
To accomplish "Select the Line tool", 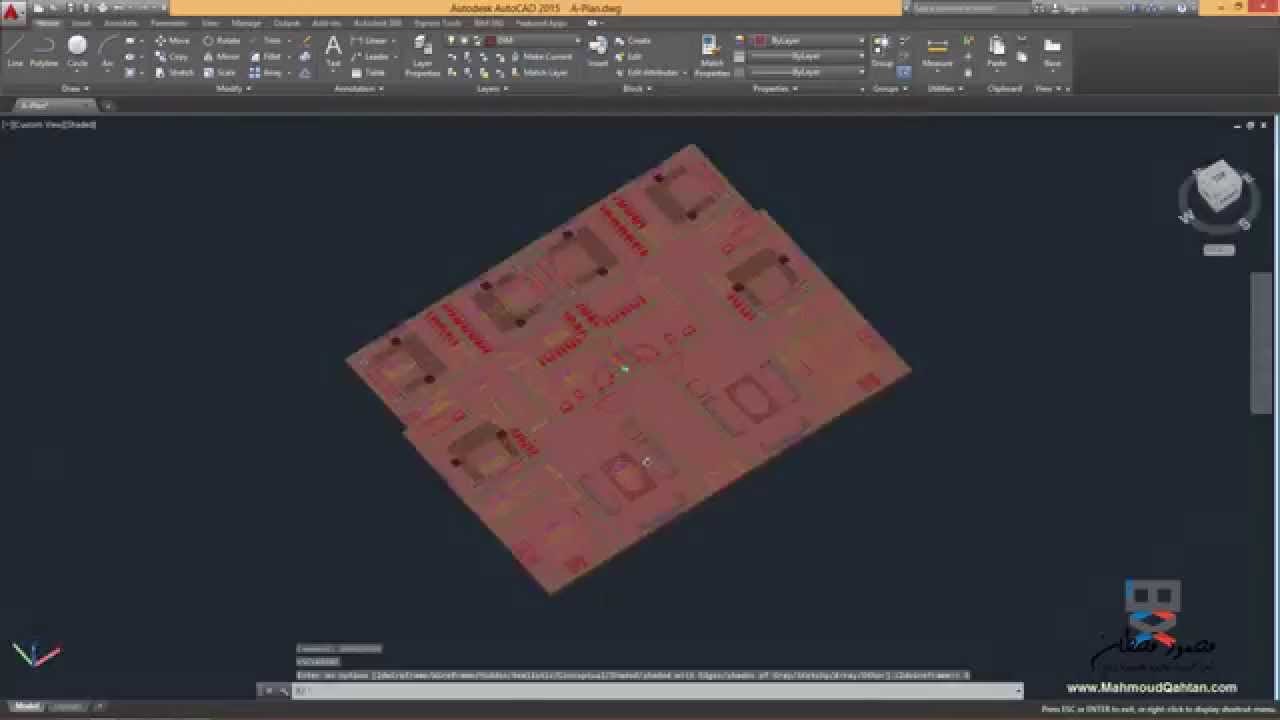I will click(x=15, y=52).
